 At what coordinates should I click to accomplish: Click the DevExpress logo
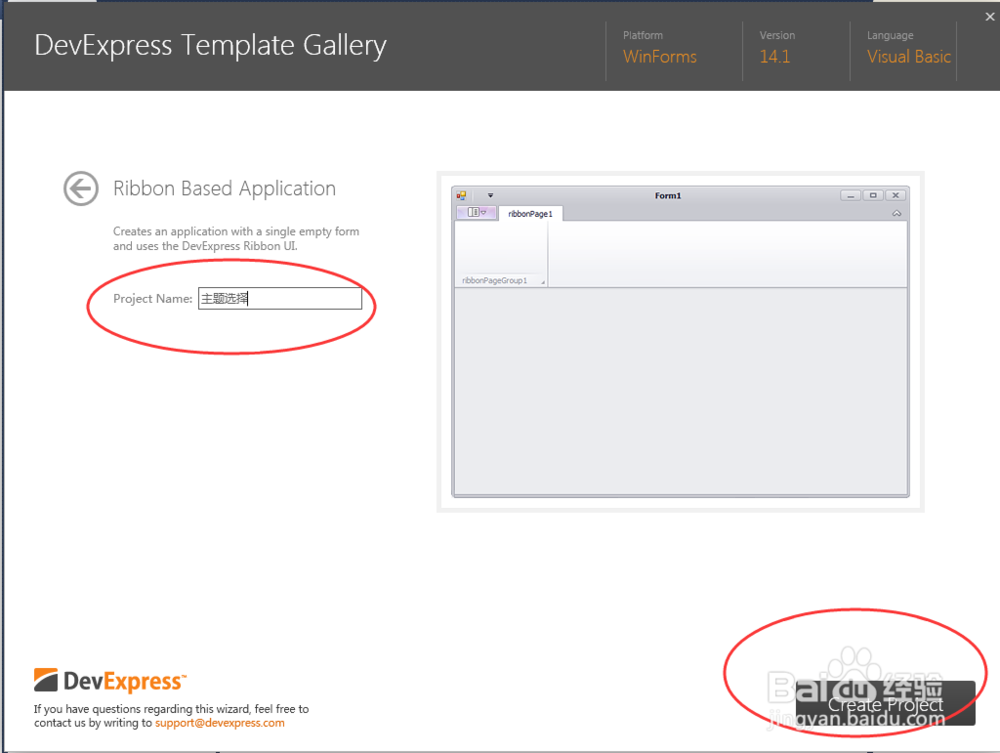pyautogui.click(x=110, y=681)
